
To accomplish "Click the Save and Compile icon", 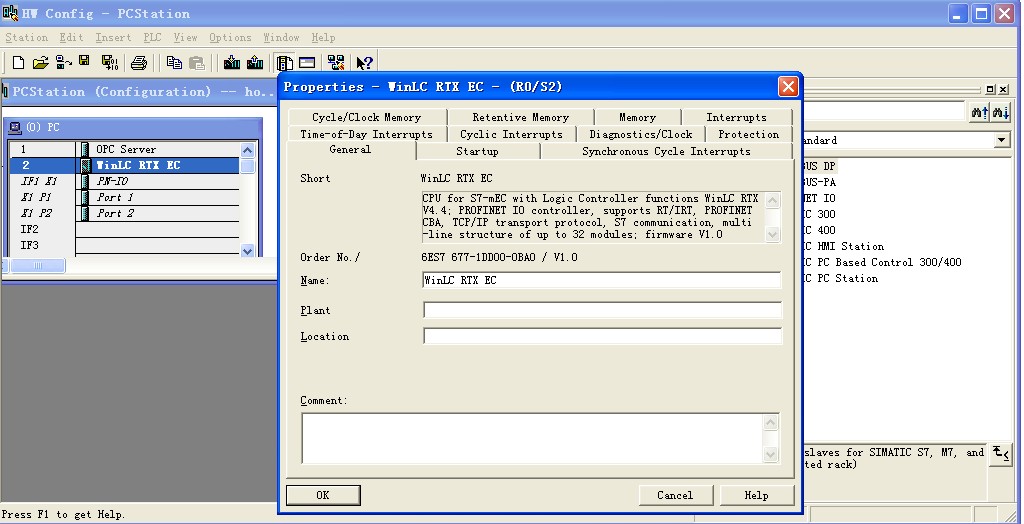I will pos(110,63).
